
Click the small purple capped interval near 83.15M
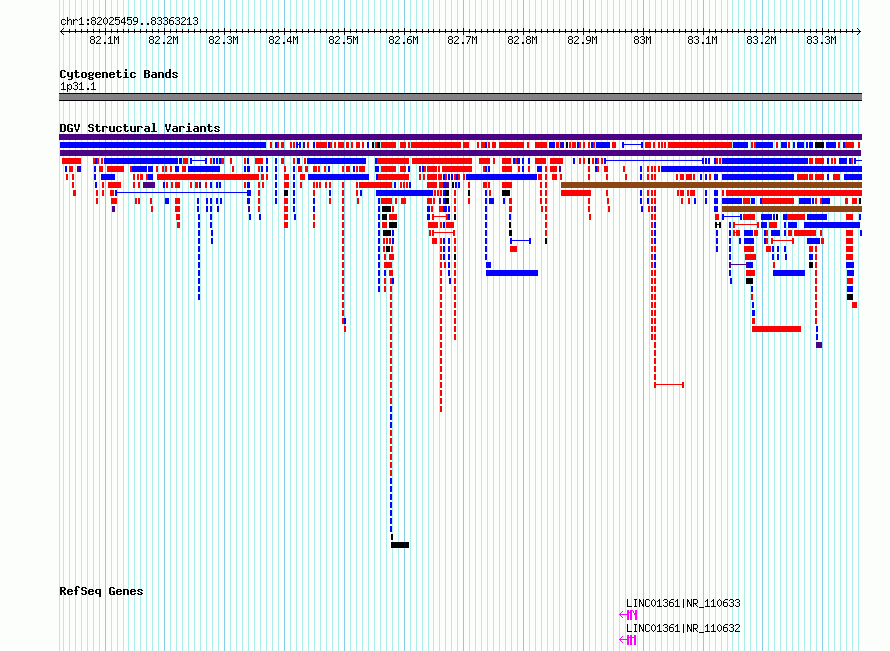tap(738, 265)
